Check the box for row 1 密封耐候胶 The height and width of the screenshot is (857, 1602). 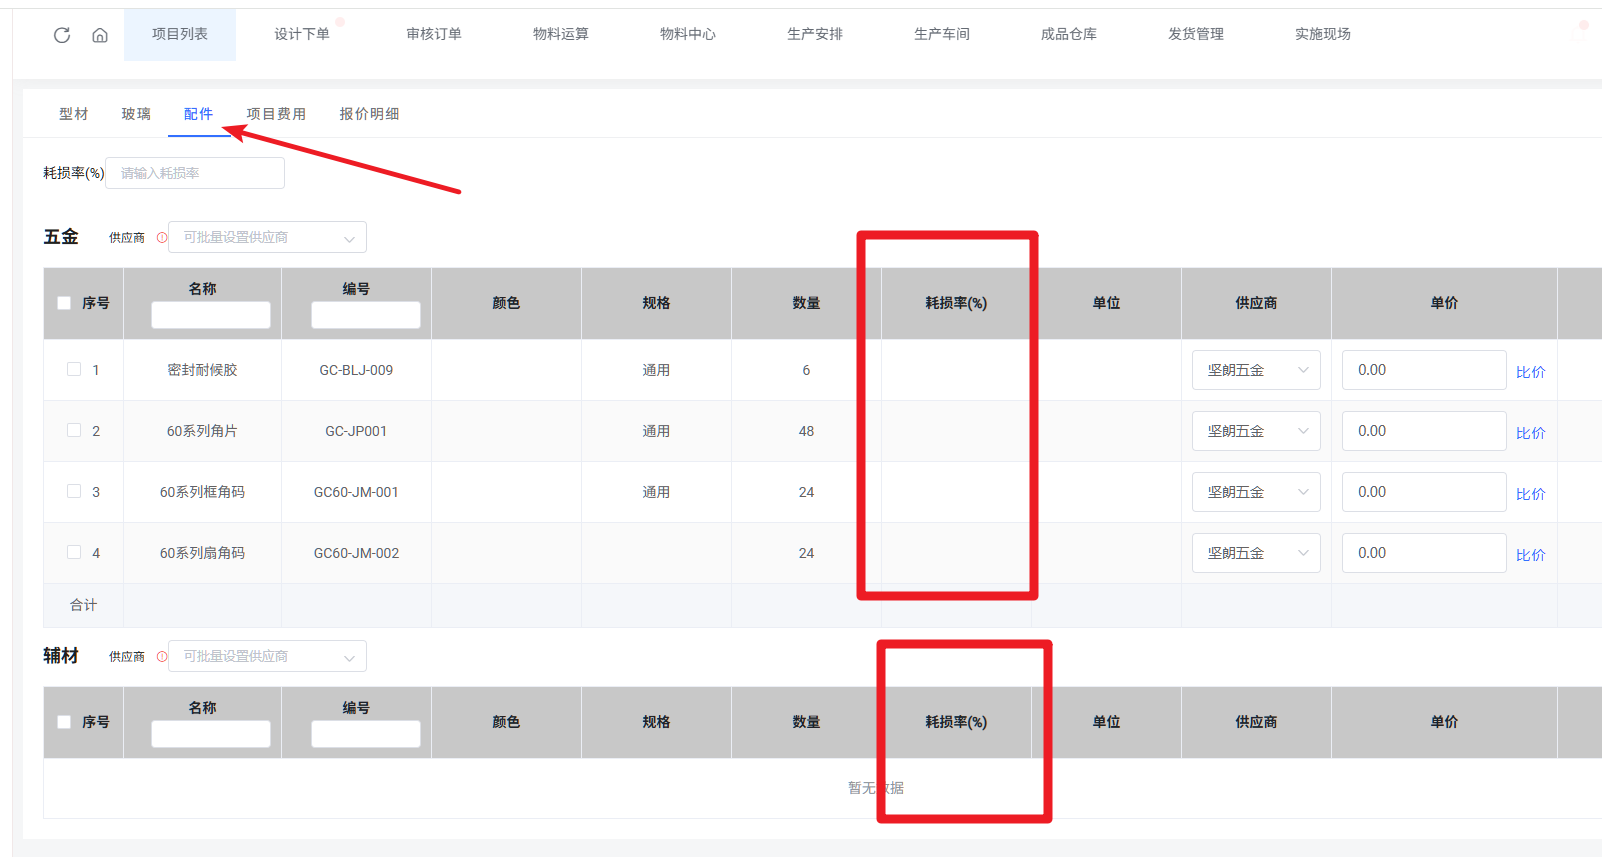point(74,370)
